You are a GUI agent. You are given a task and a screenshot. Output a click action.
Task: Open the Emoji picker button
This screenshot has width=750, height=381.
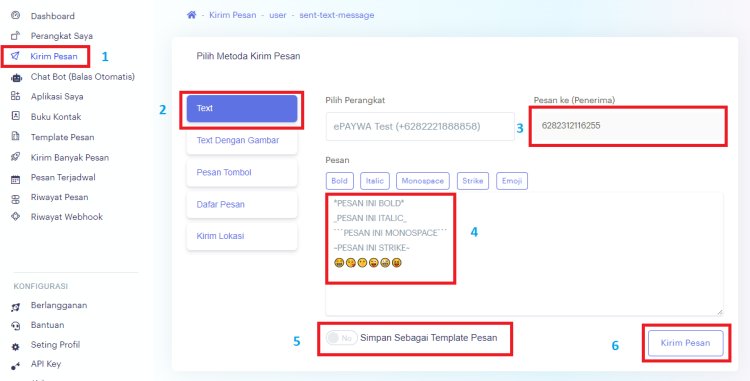click(512, 181)
